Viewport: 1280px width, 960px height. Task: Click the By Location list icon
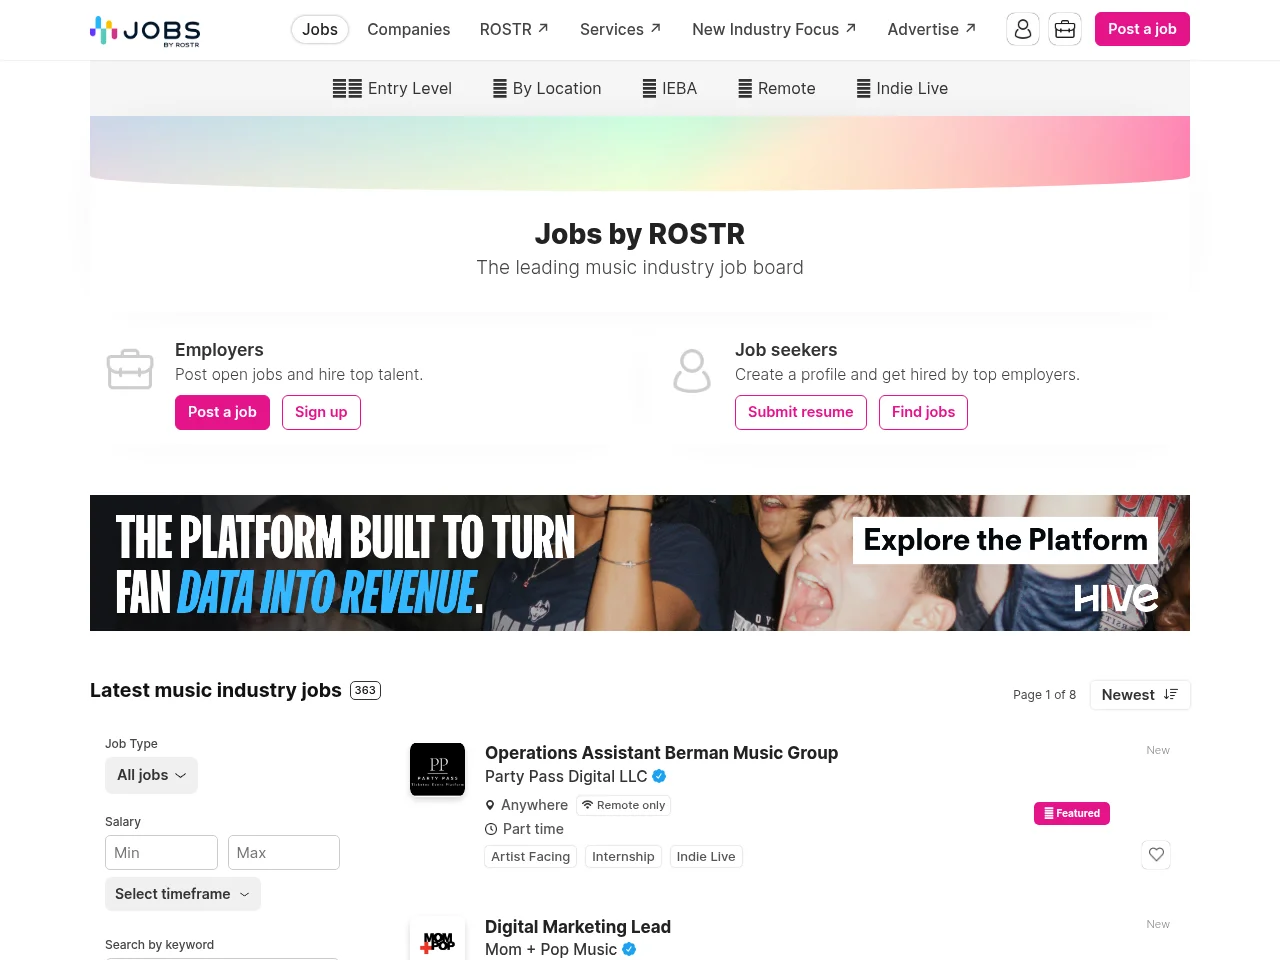click(500, 88)
